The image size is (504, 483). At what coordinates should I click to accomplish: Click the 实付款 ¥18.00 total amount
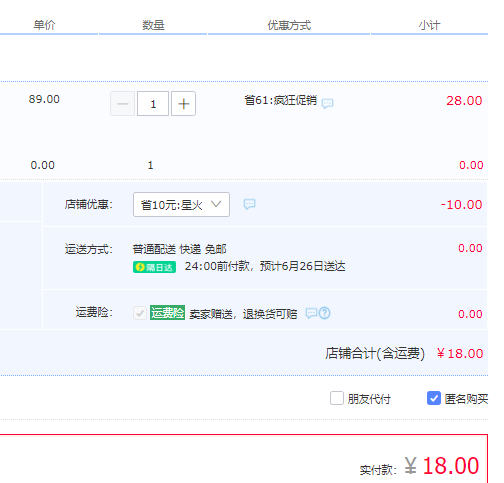[x=442, y=465]
